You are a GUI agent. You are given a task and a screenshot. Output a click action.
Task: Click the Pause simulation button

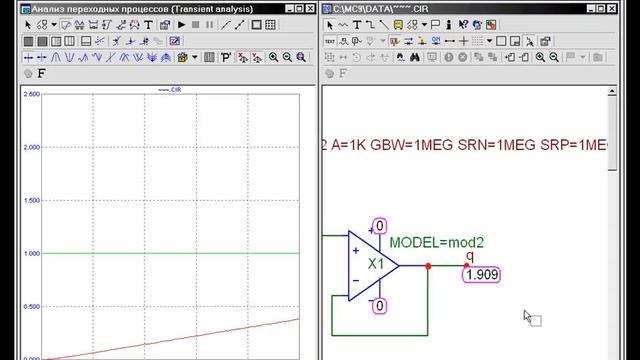(209, 25)
